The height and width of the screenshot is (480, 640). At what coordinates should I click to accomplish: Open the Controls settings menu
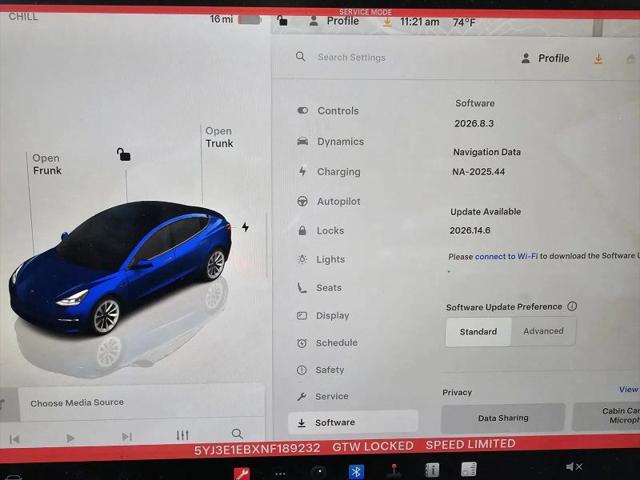pyautogui.click(x=328, y=111)
